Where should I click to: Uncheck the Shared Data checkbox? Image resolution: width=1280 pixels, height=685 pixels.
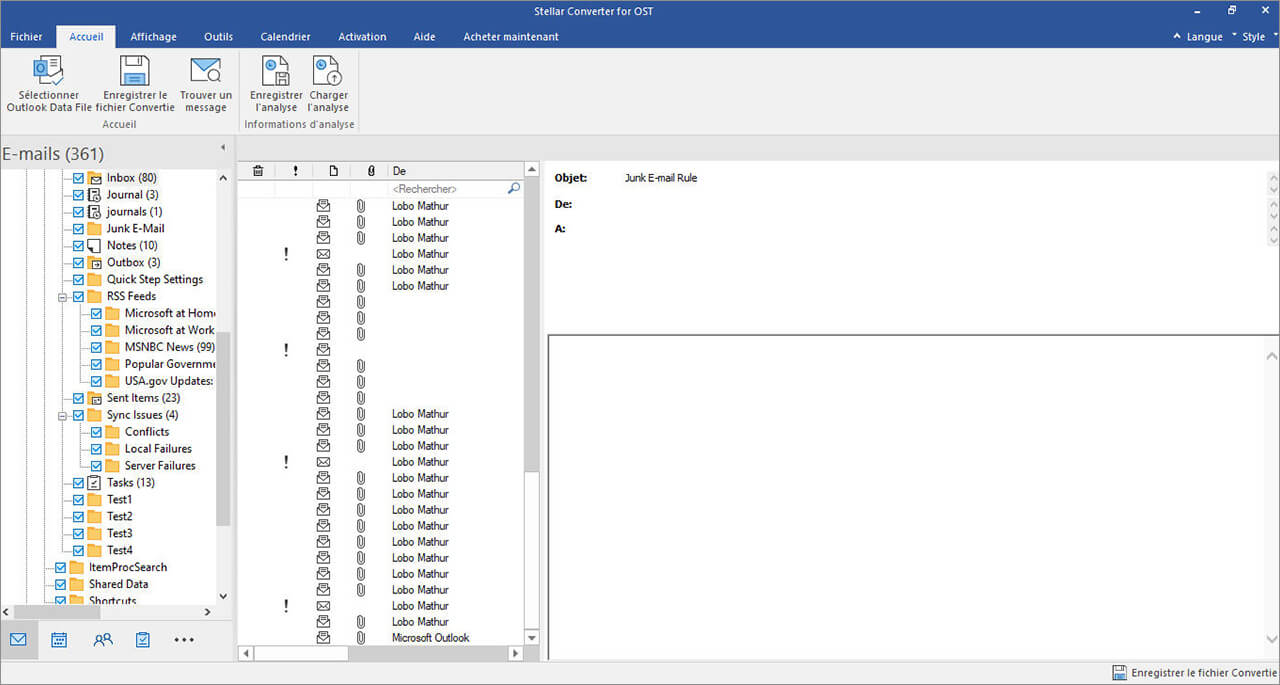click(61, 585)
